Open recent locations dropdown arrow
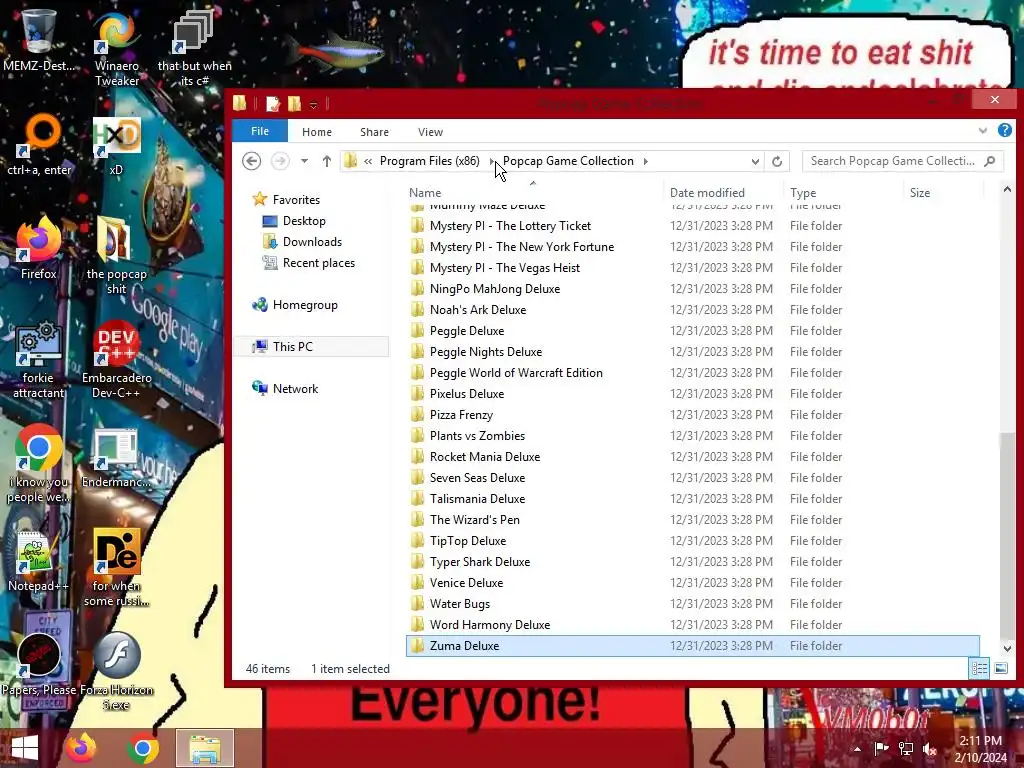Viewport: 1024px width, 768px height. 304,161
